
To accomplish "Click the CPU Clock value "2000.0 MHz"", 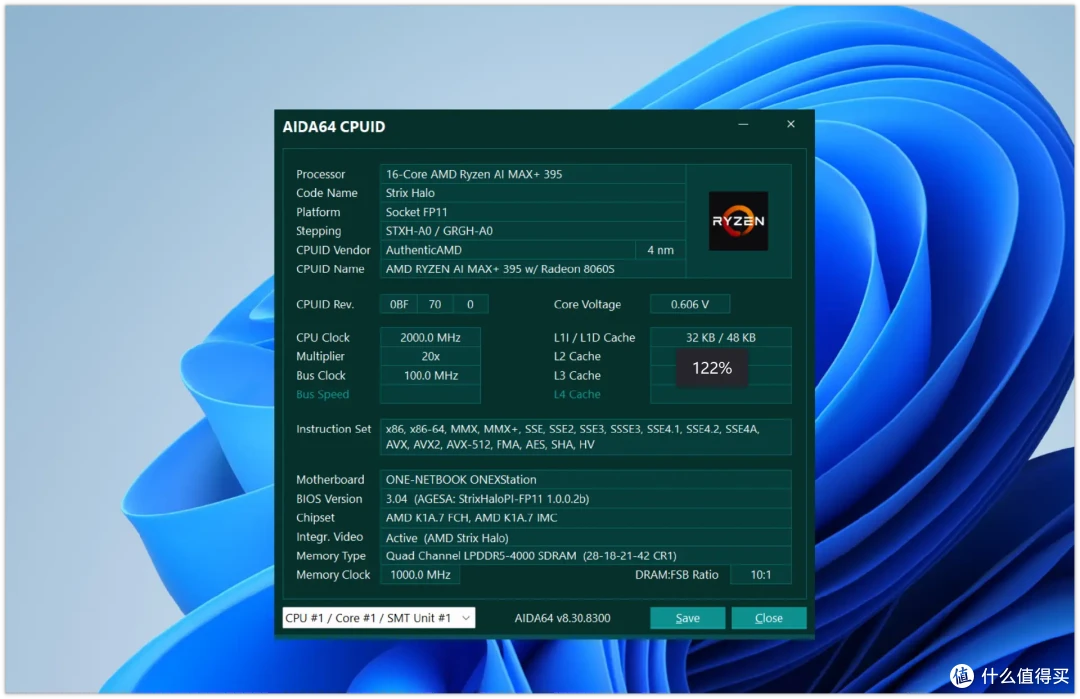I will (x=430, y=337).
